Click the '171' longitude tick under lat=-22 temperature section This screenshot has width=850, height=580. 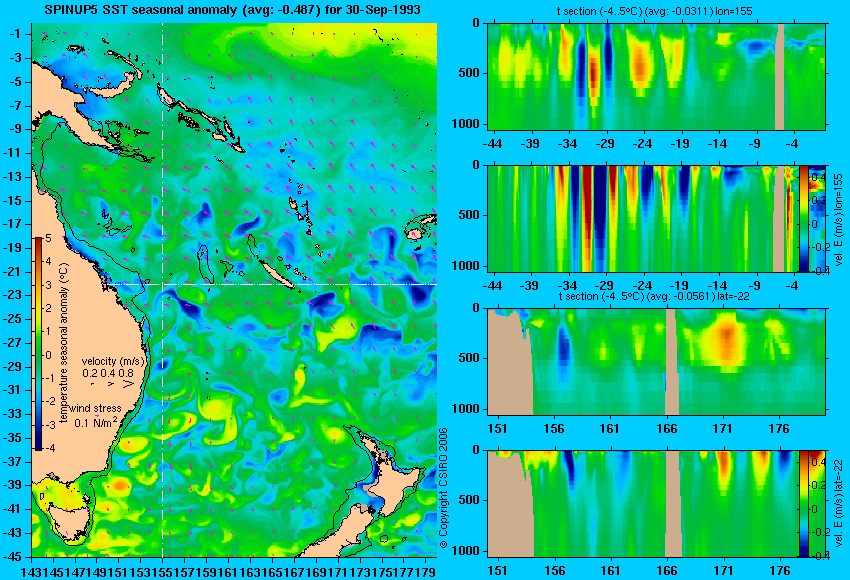click(x=723, y=428)
